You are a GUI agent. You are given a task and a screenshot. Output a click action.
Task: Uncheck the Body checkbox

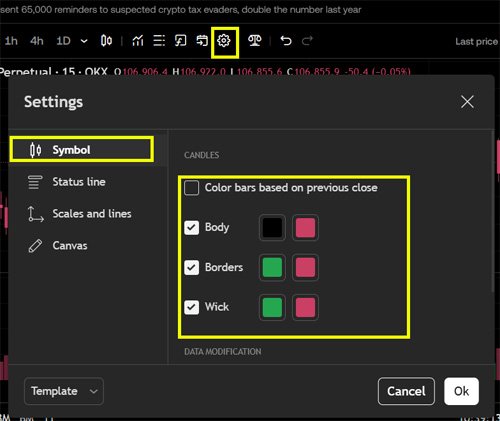(192, 228)
